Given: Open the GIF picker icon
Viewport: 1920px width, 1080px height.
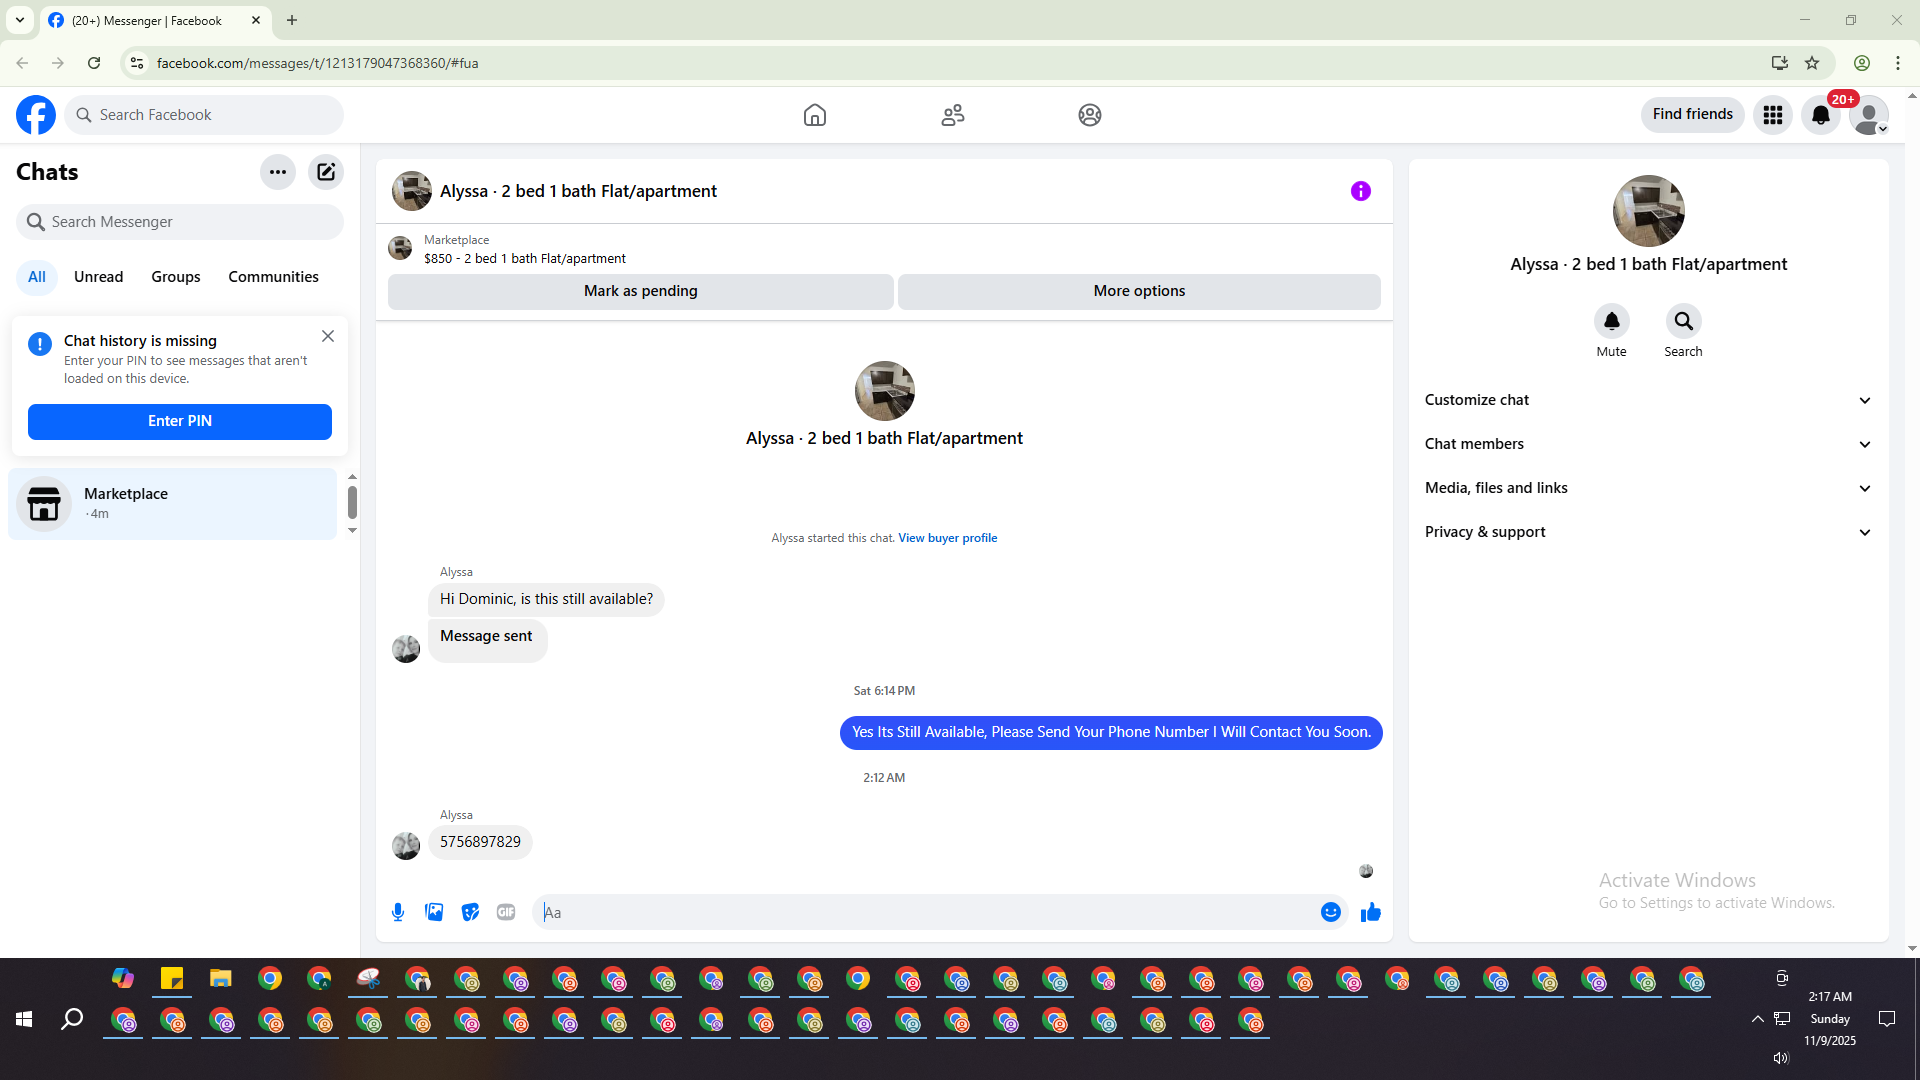Looking at the screenshot, I should pyautogui.click(x=506, y=912).
